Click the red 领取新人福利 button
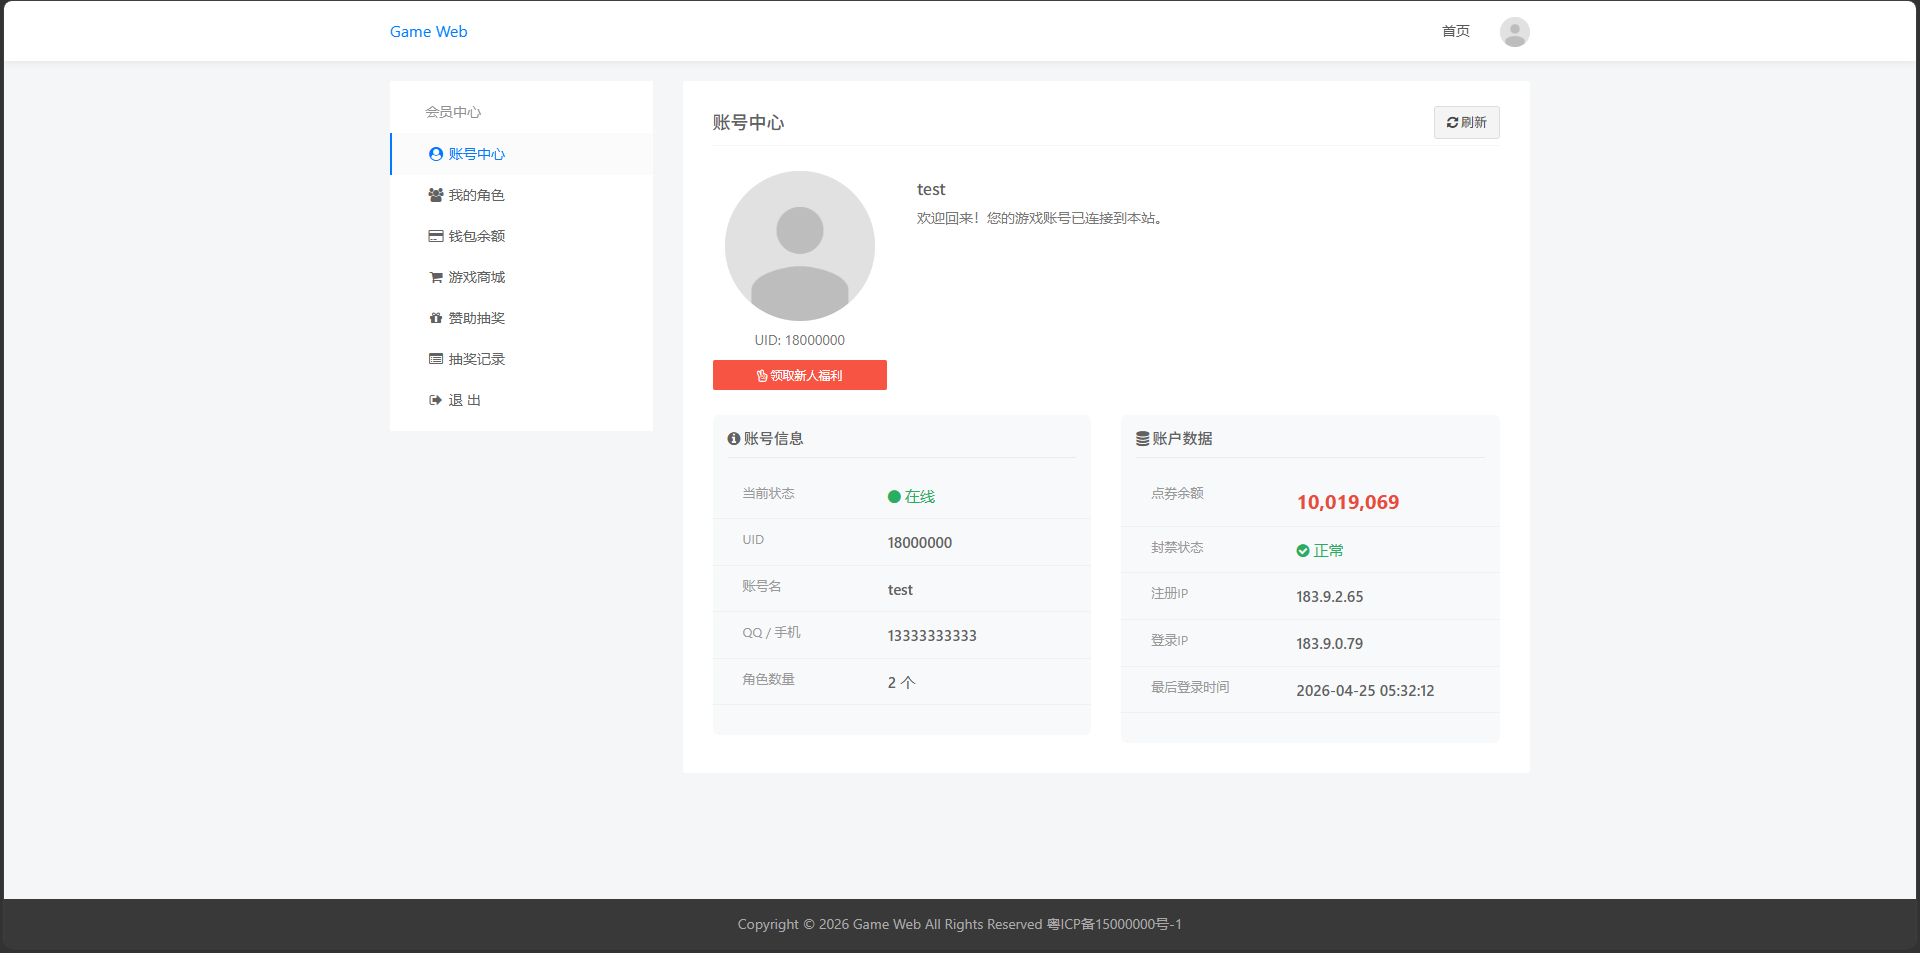This screenshot has height=953, width=1920. pyautogui.click(x=799, y=375)
